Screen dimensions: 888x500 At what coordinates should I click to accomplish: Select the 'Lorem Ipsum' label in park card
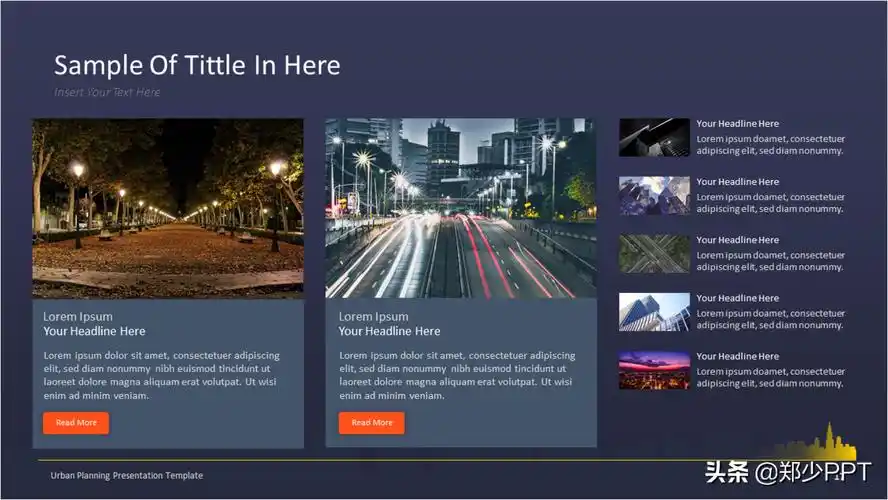coord(78,316)
